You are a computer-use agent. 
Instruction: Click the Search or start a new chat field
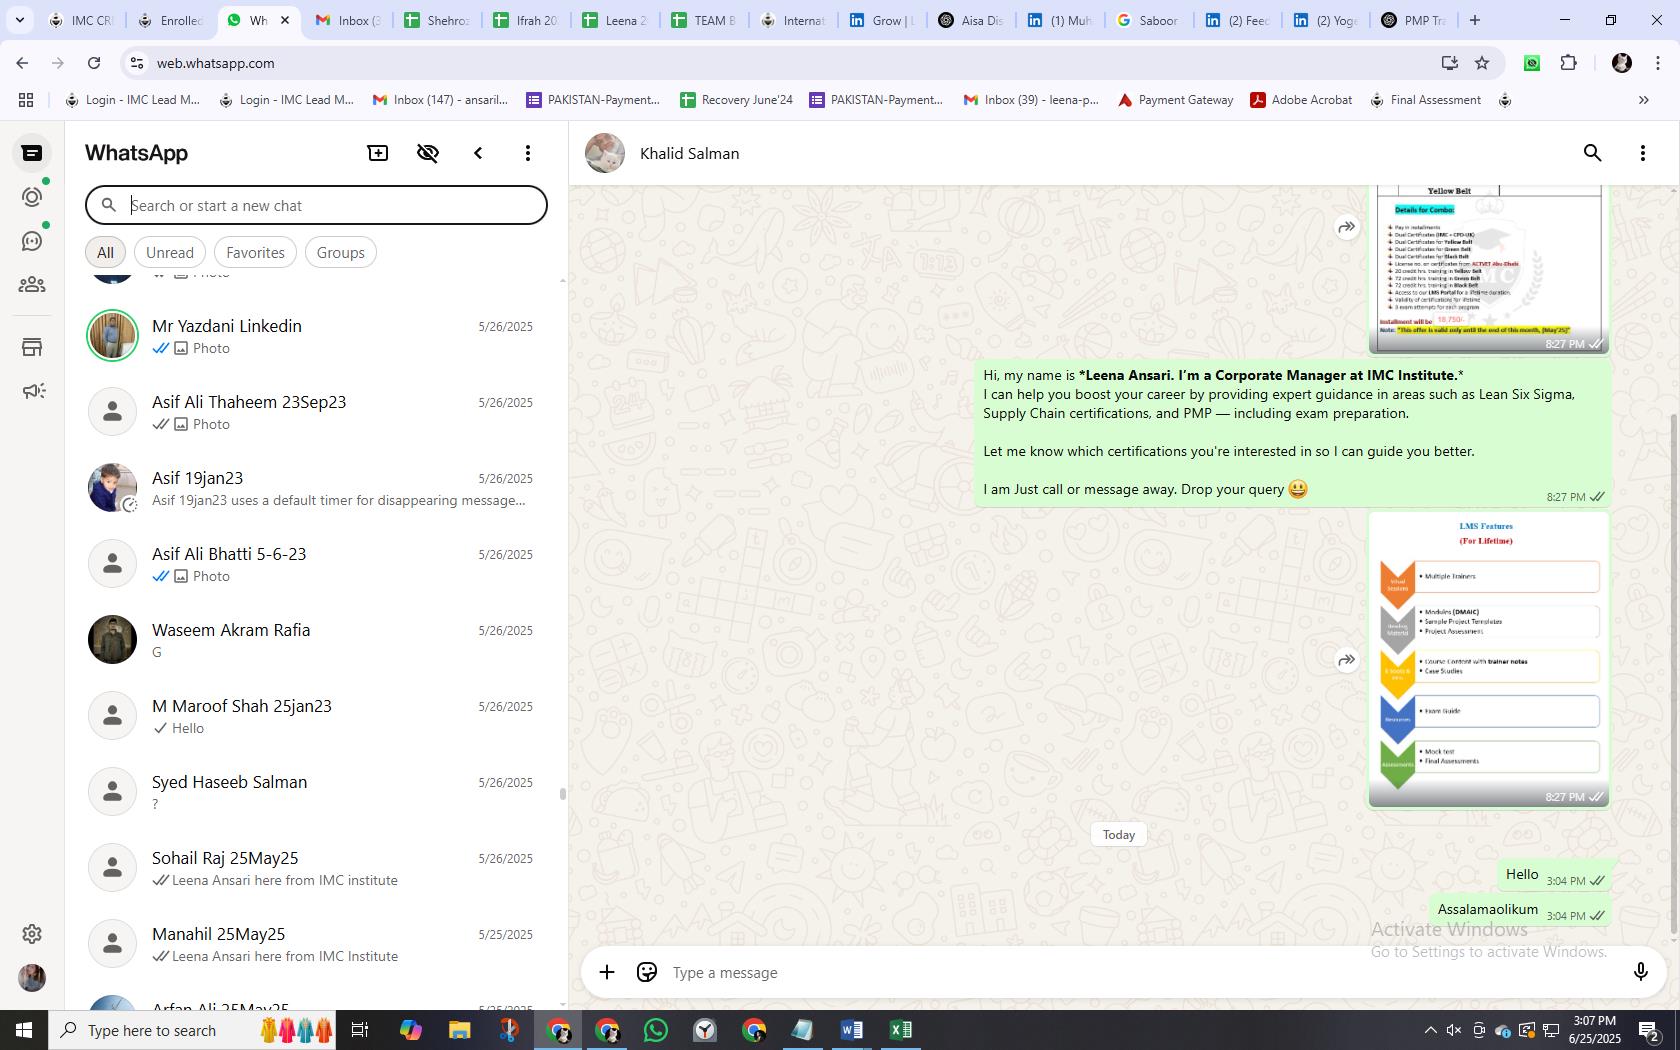(316, 205)
